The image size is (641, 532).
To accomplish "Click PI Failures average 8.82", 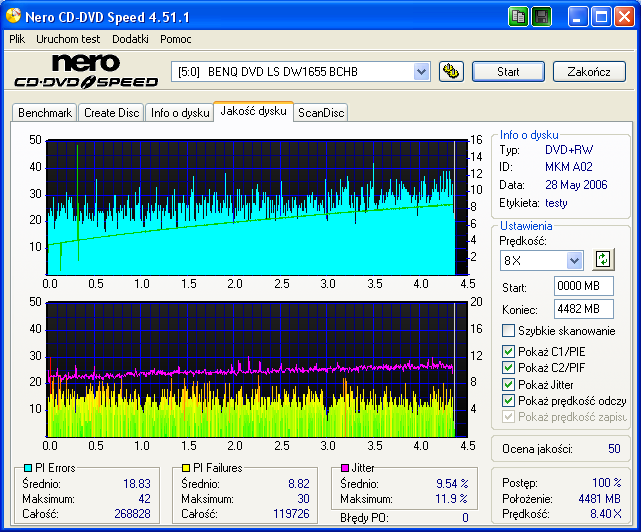I will coord(299,484).
